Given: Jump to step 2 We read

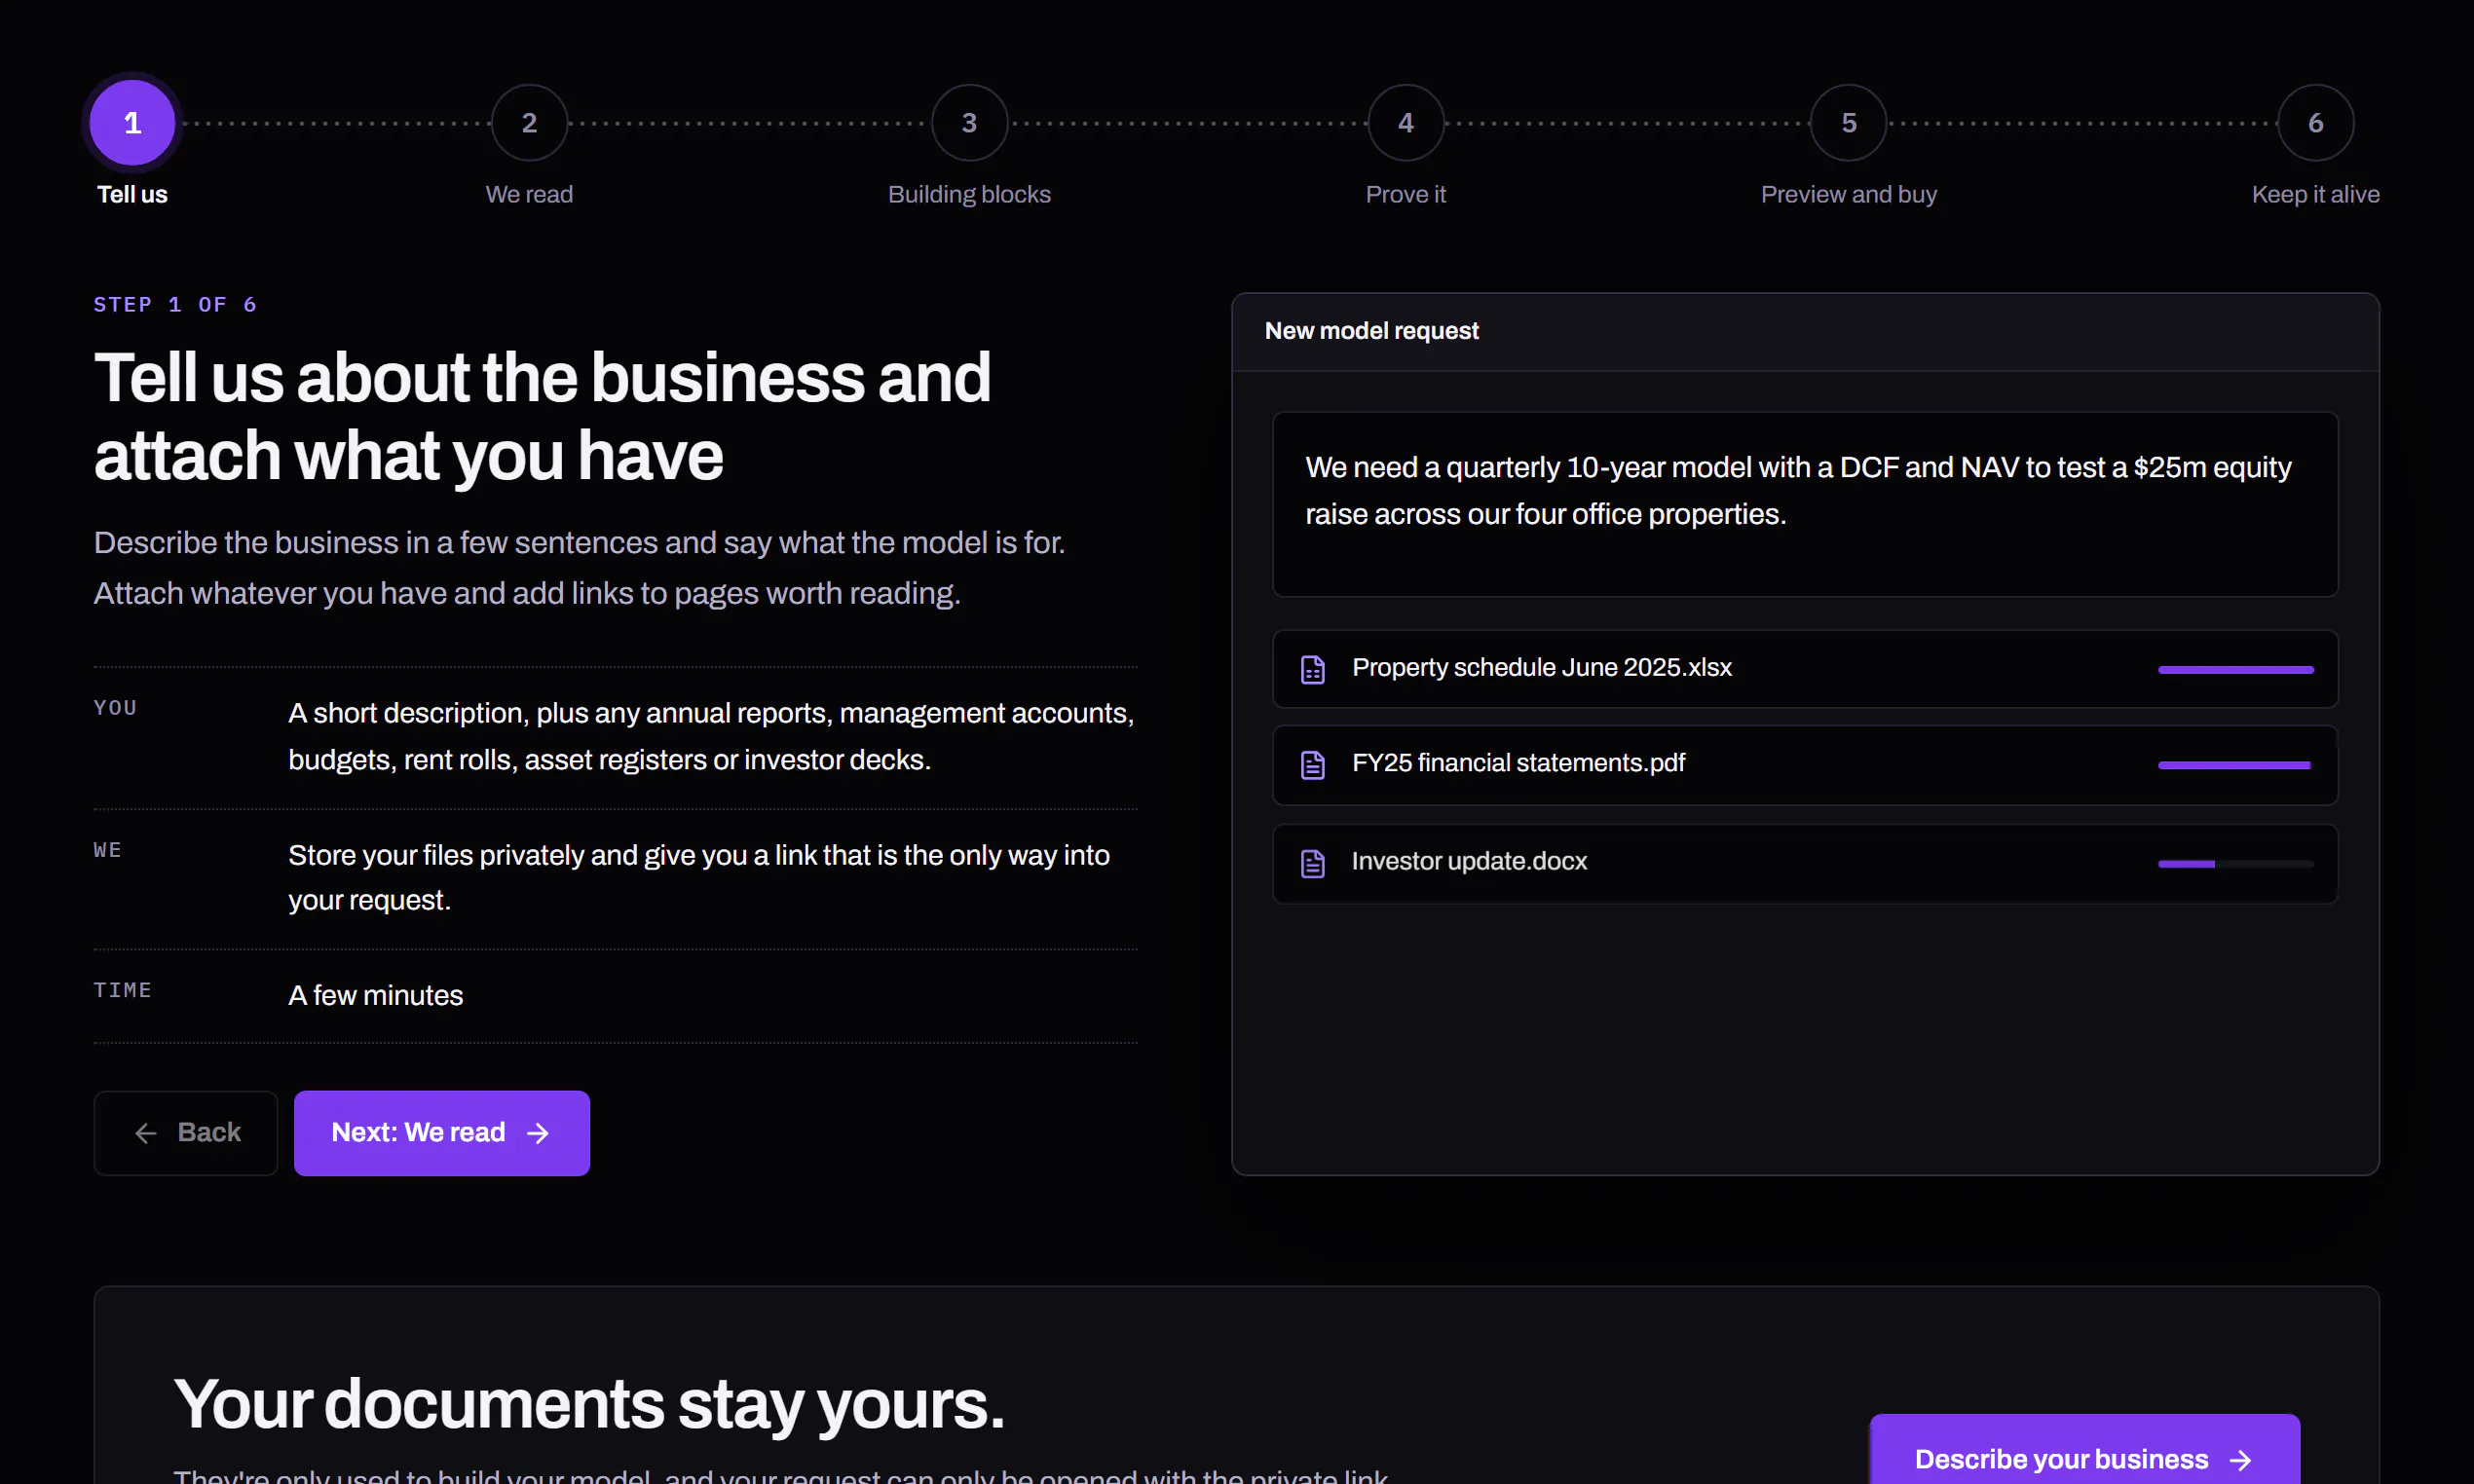Looking at the screenshot, I should coord(529,123).
